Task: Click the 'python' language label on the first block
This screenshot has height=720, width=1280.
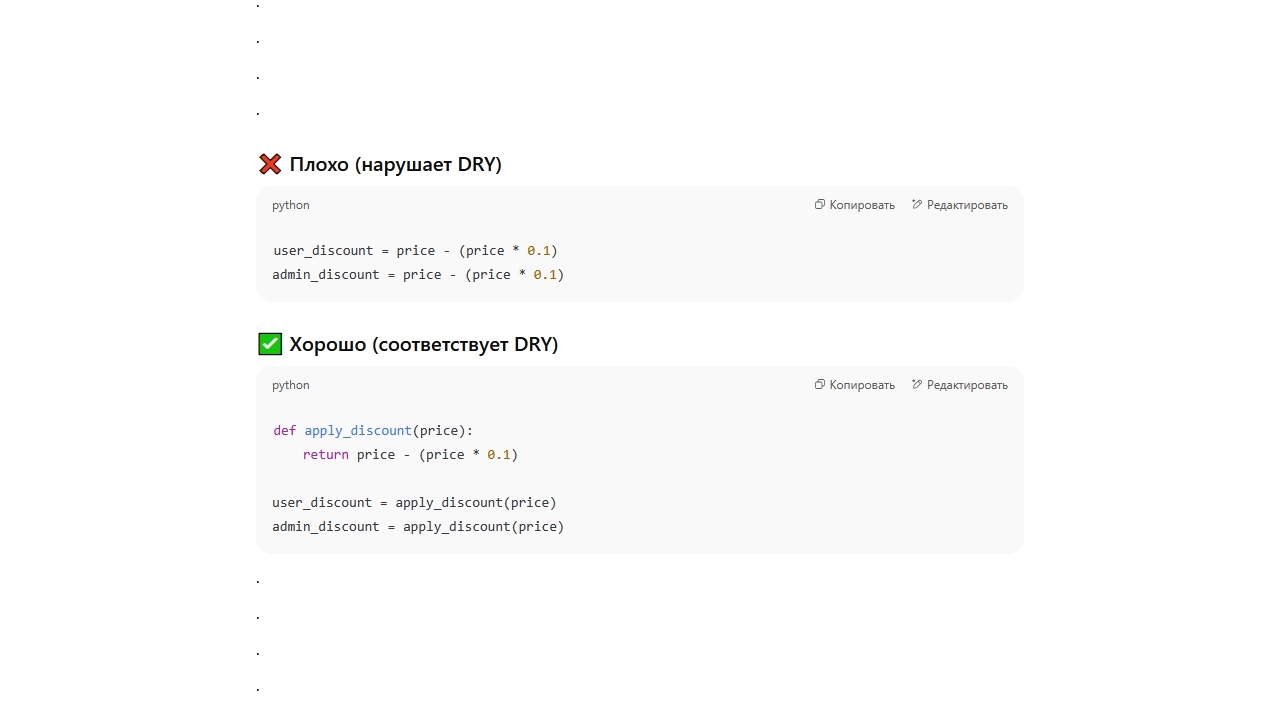Action: point(290,205)
